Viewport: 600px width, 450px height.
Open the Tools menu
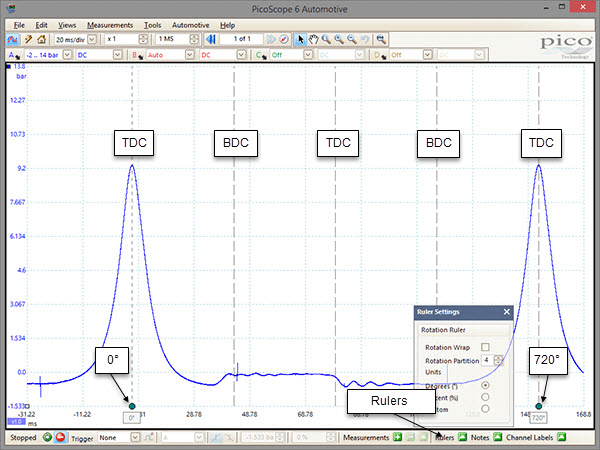click(x=152, y=25)
